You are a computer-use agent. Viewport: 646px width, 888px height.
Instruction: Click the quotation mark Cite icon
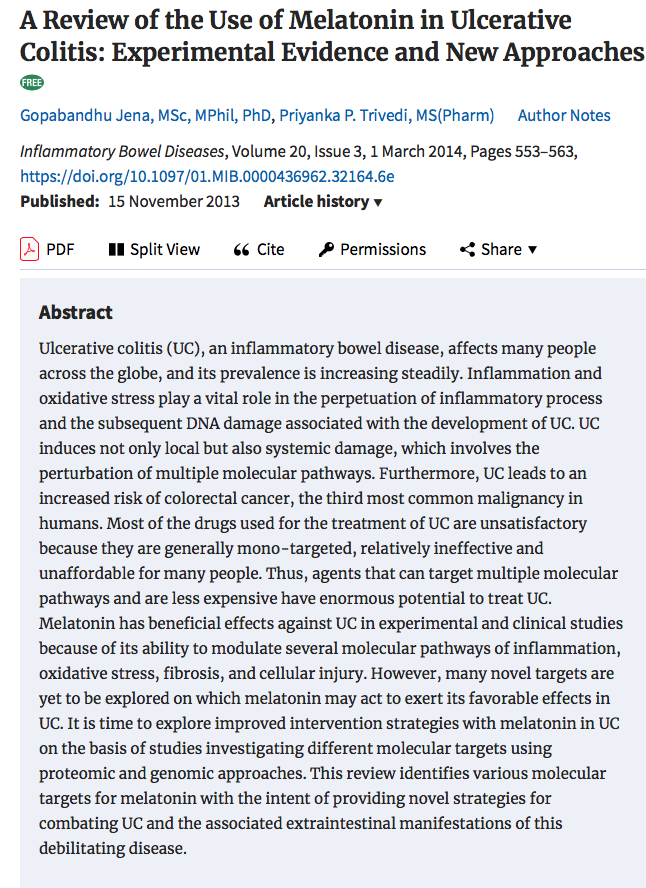[x=241, y=250]
